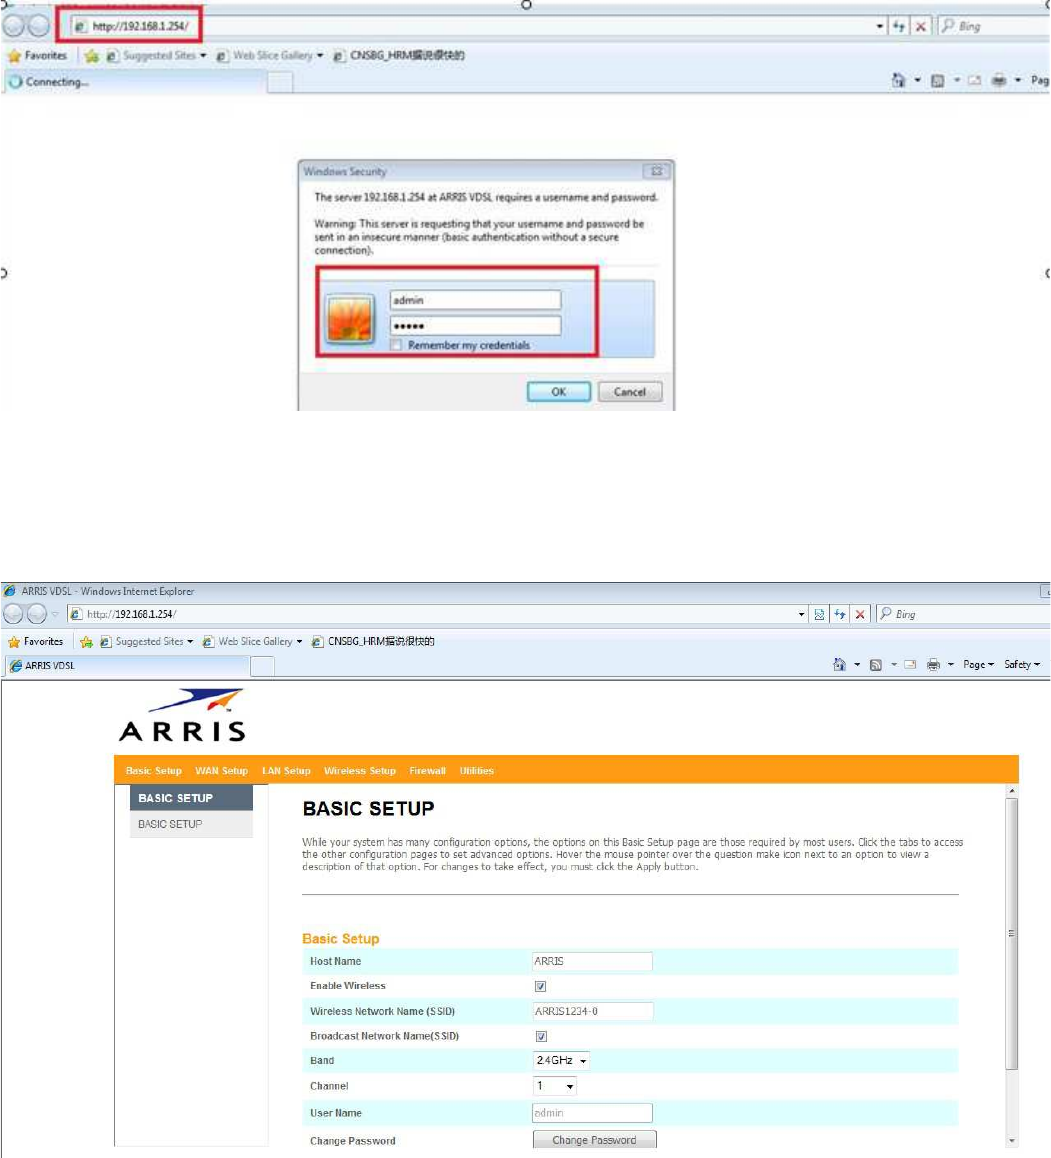Expand Suggested Sites in lower favorites bar

[190, 642]
